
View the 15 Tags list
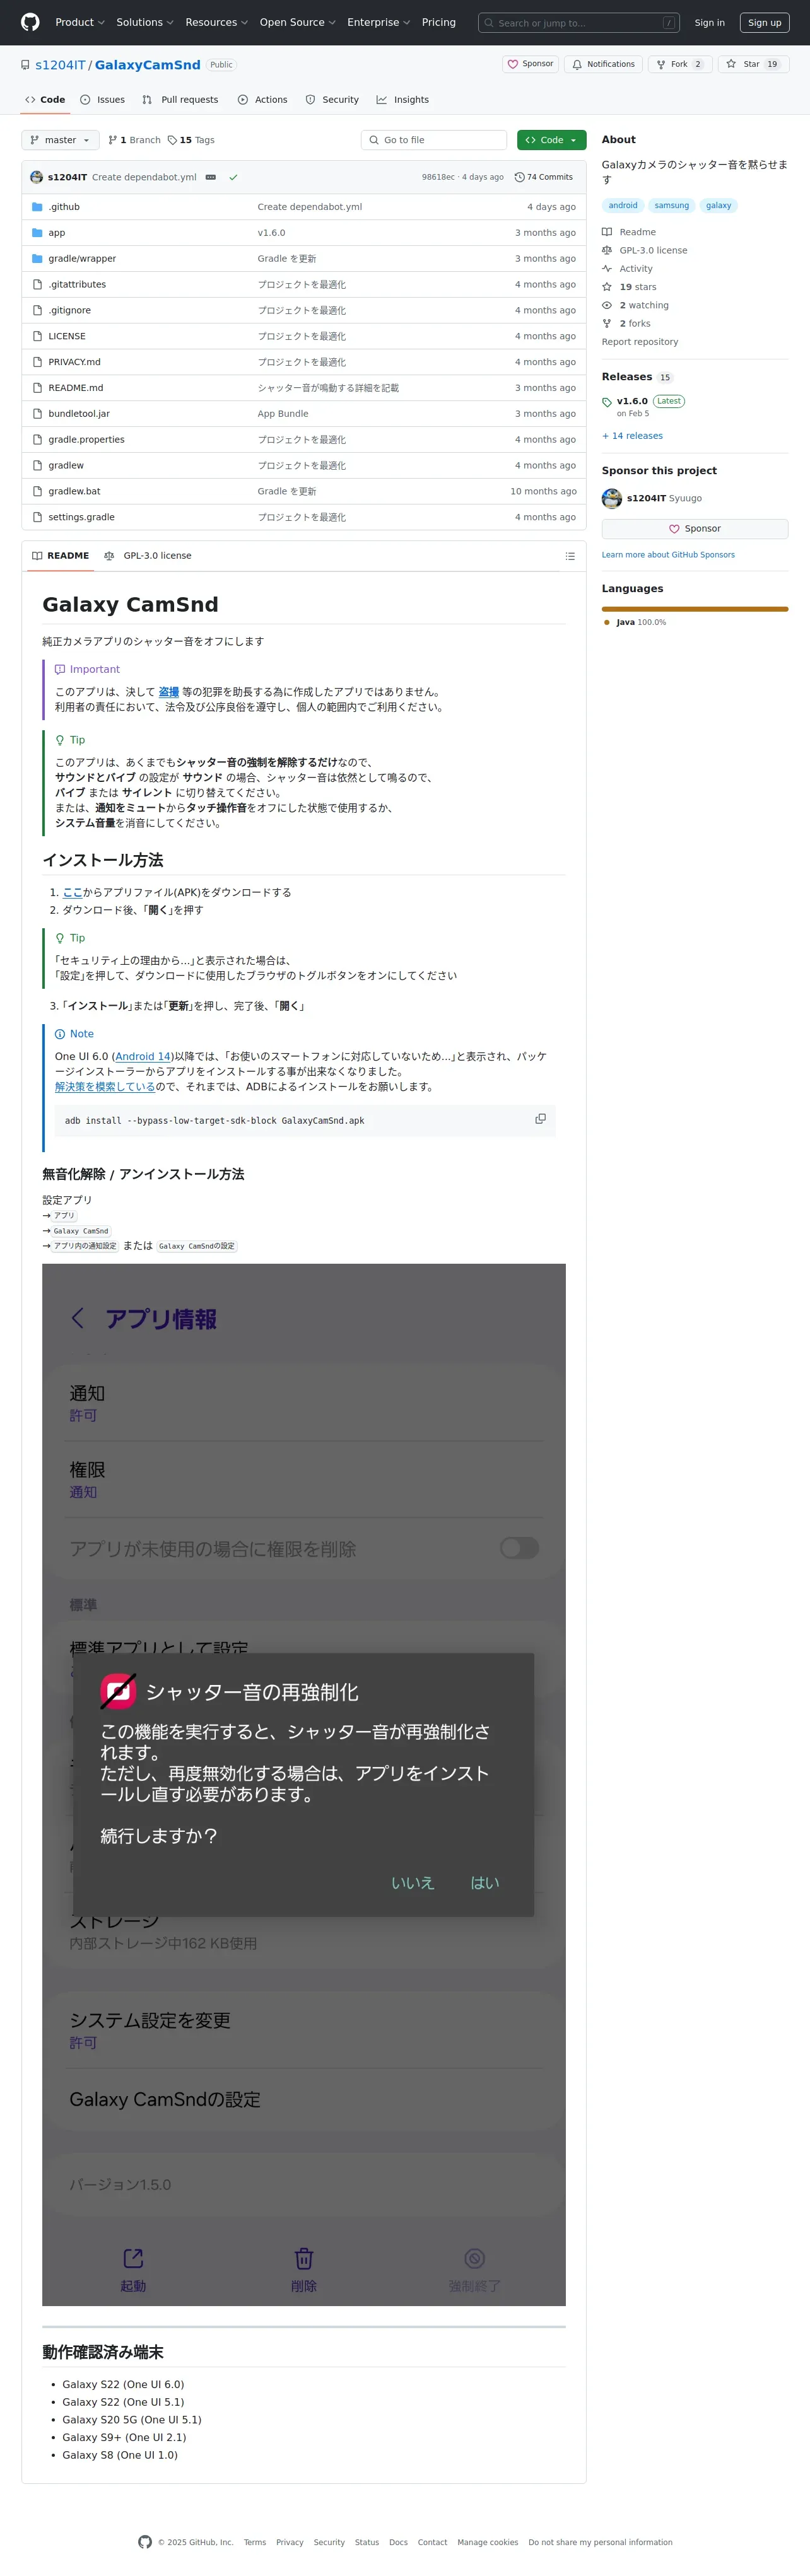point(191,140)
